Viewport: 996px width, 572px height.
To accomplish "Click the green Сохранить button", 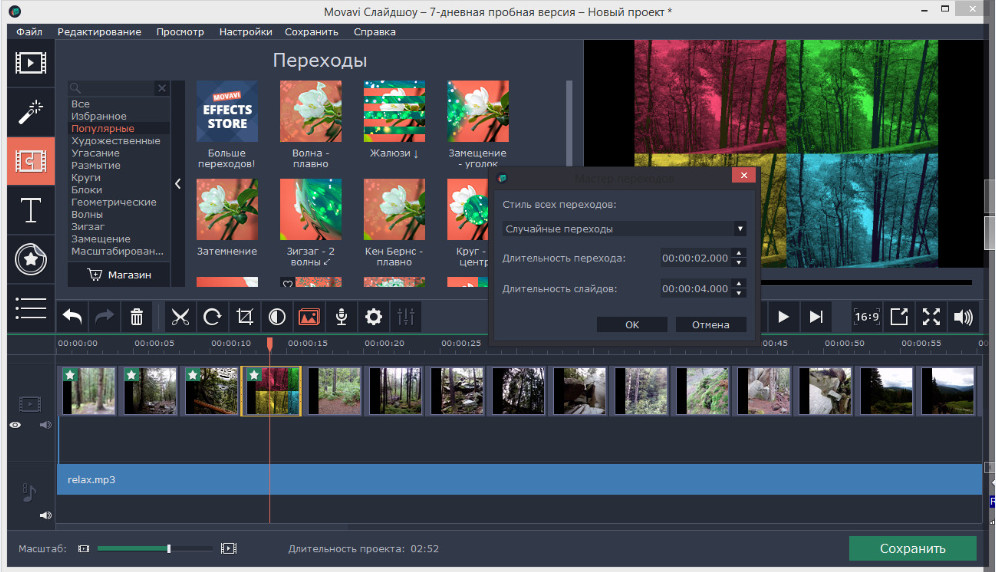I will click(x=913, y=548).
